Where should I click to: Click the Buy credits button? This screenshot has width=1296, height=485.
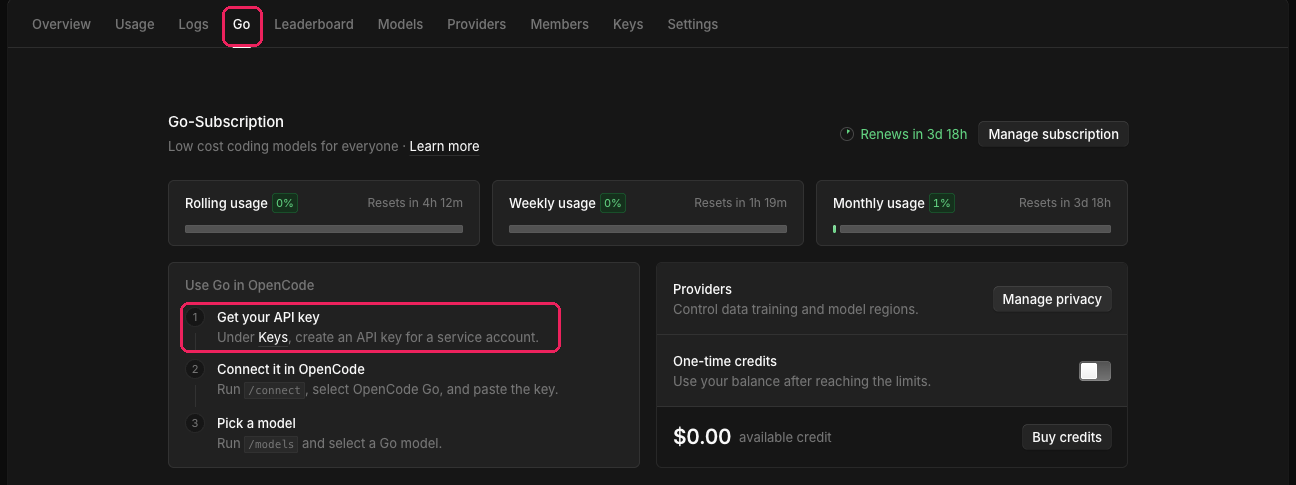pos(1067,437)
